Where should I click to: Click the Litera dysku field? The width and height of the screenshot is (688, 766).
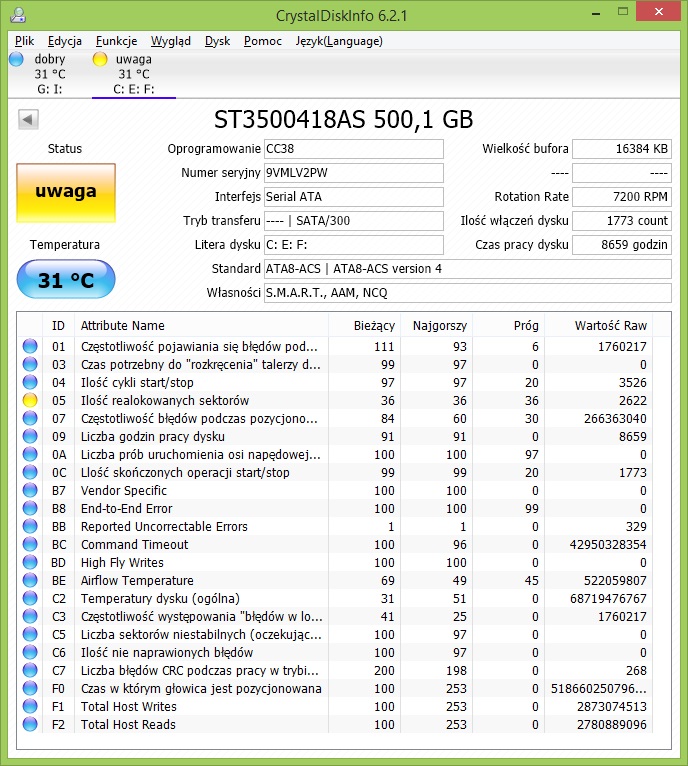(x=354, y=244)
